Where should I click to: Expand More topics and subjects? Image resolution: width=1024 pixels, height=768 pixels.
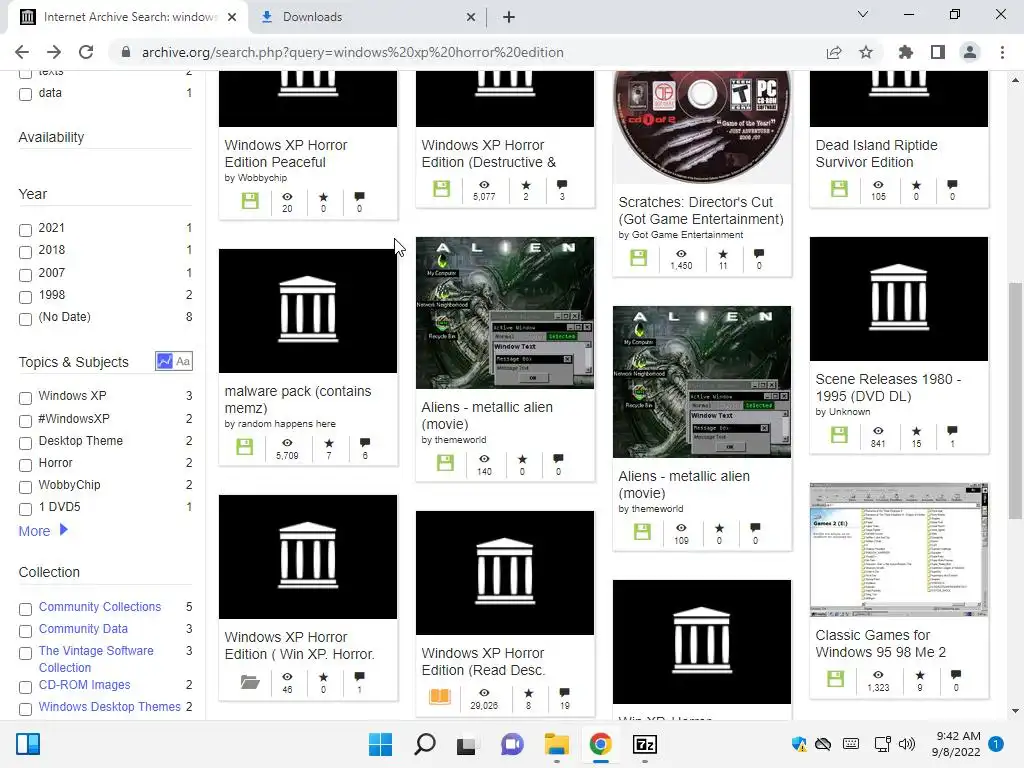point(43,531)
